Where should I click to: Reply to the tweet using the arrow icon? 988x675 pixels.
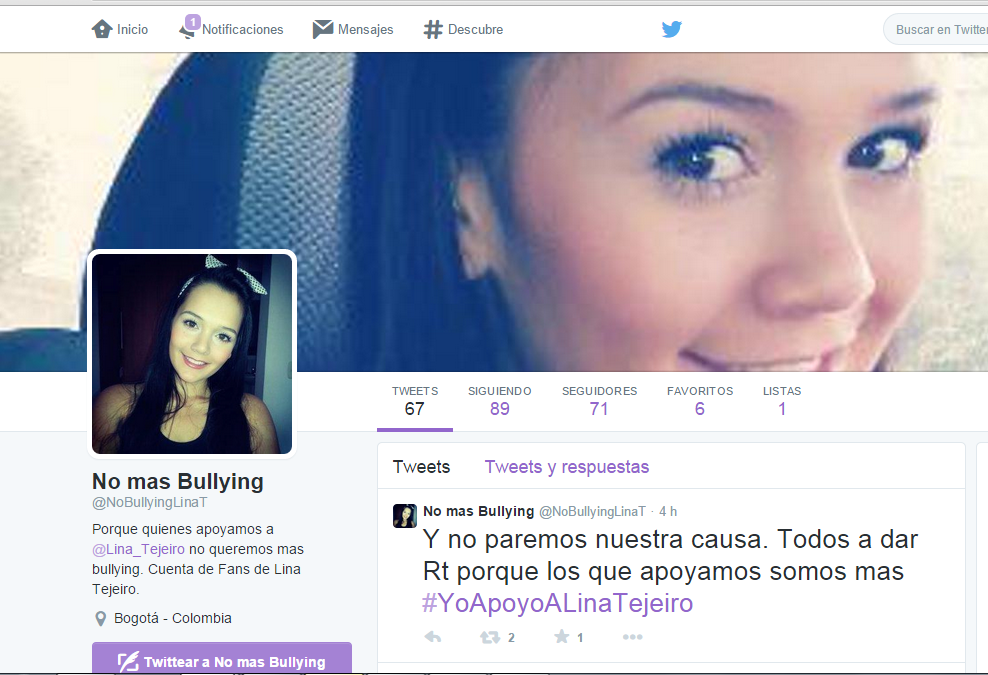(x=433, y=637)
